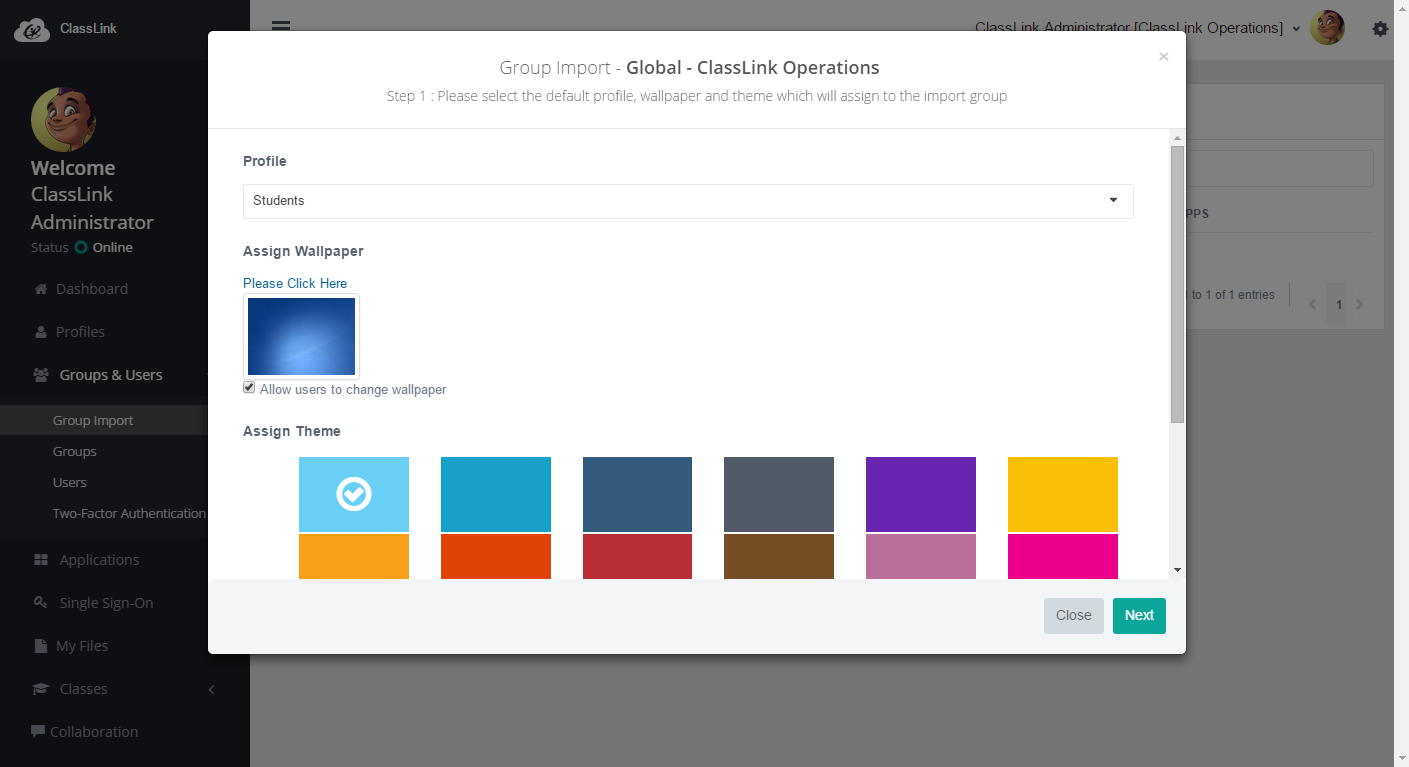Click the dialog vertical scrollbar thumb

click(1177, 284)
